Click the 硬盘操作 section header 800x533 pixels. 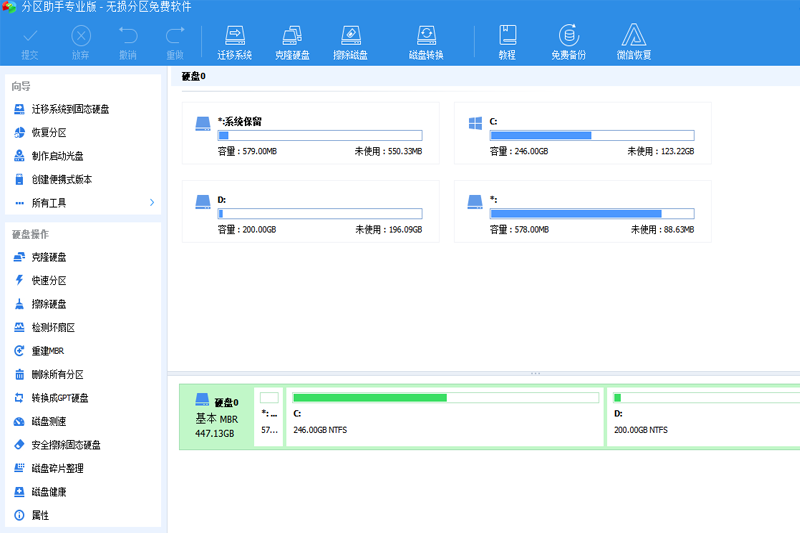click(x=31, y=234)
